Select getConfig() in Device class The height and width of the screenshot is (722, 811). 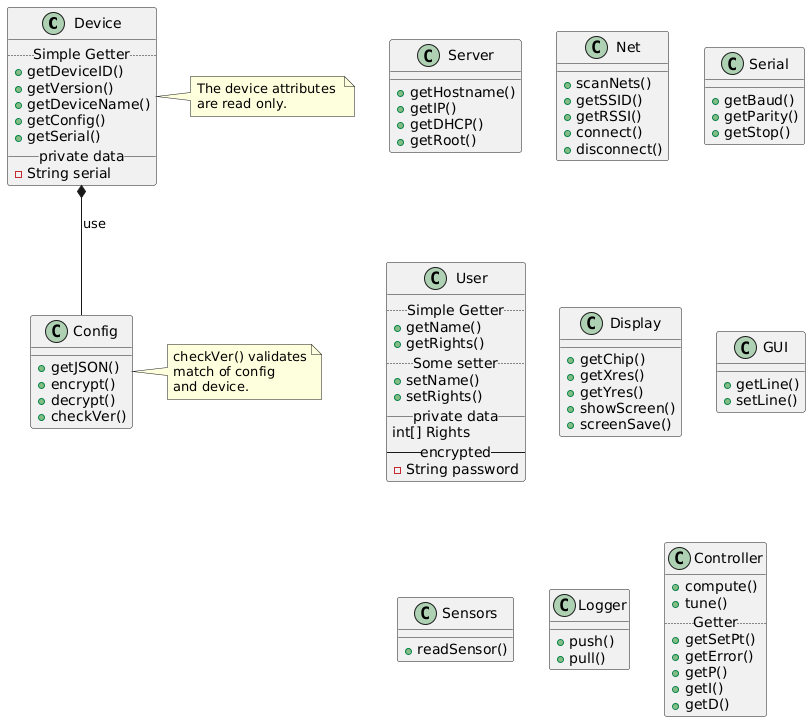66,121
